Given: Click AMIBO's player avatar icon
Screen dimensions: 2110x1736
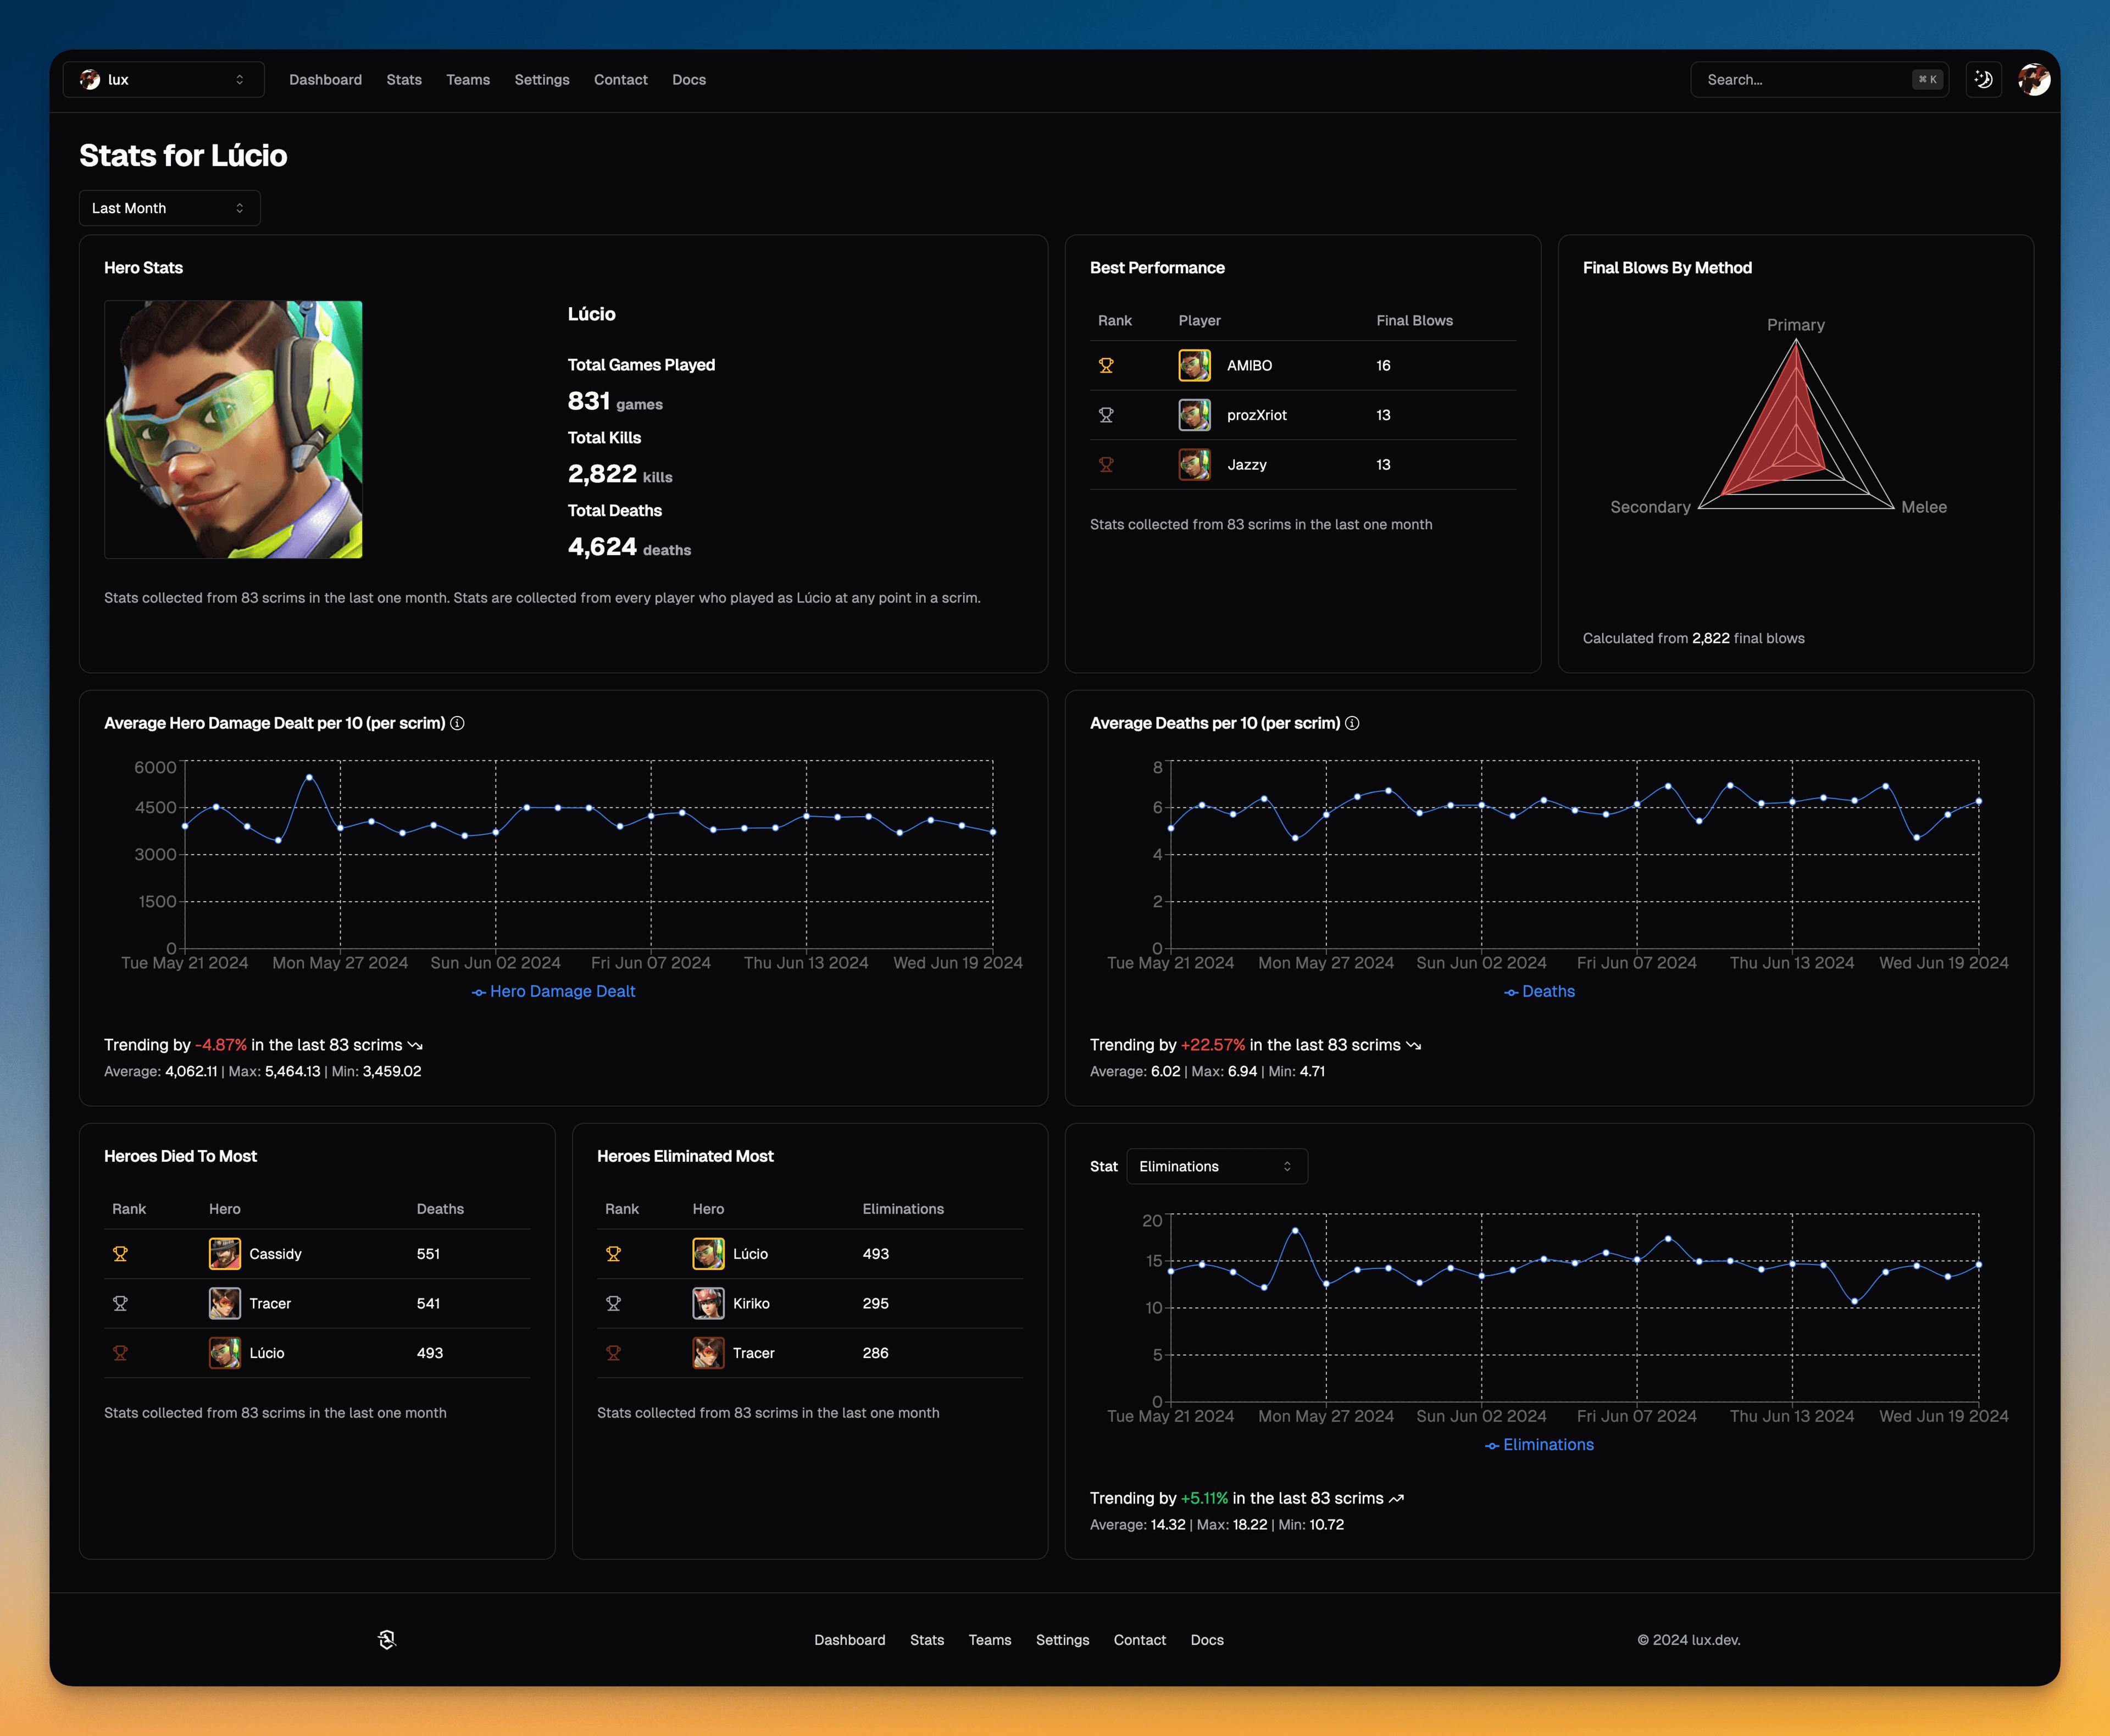Looking at the screenshot, I should 1194,365.
